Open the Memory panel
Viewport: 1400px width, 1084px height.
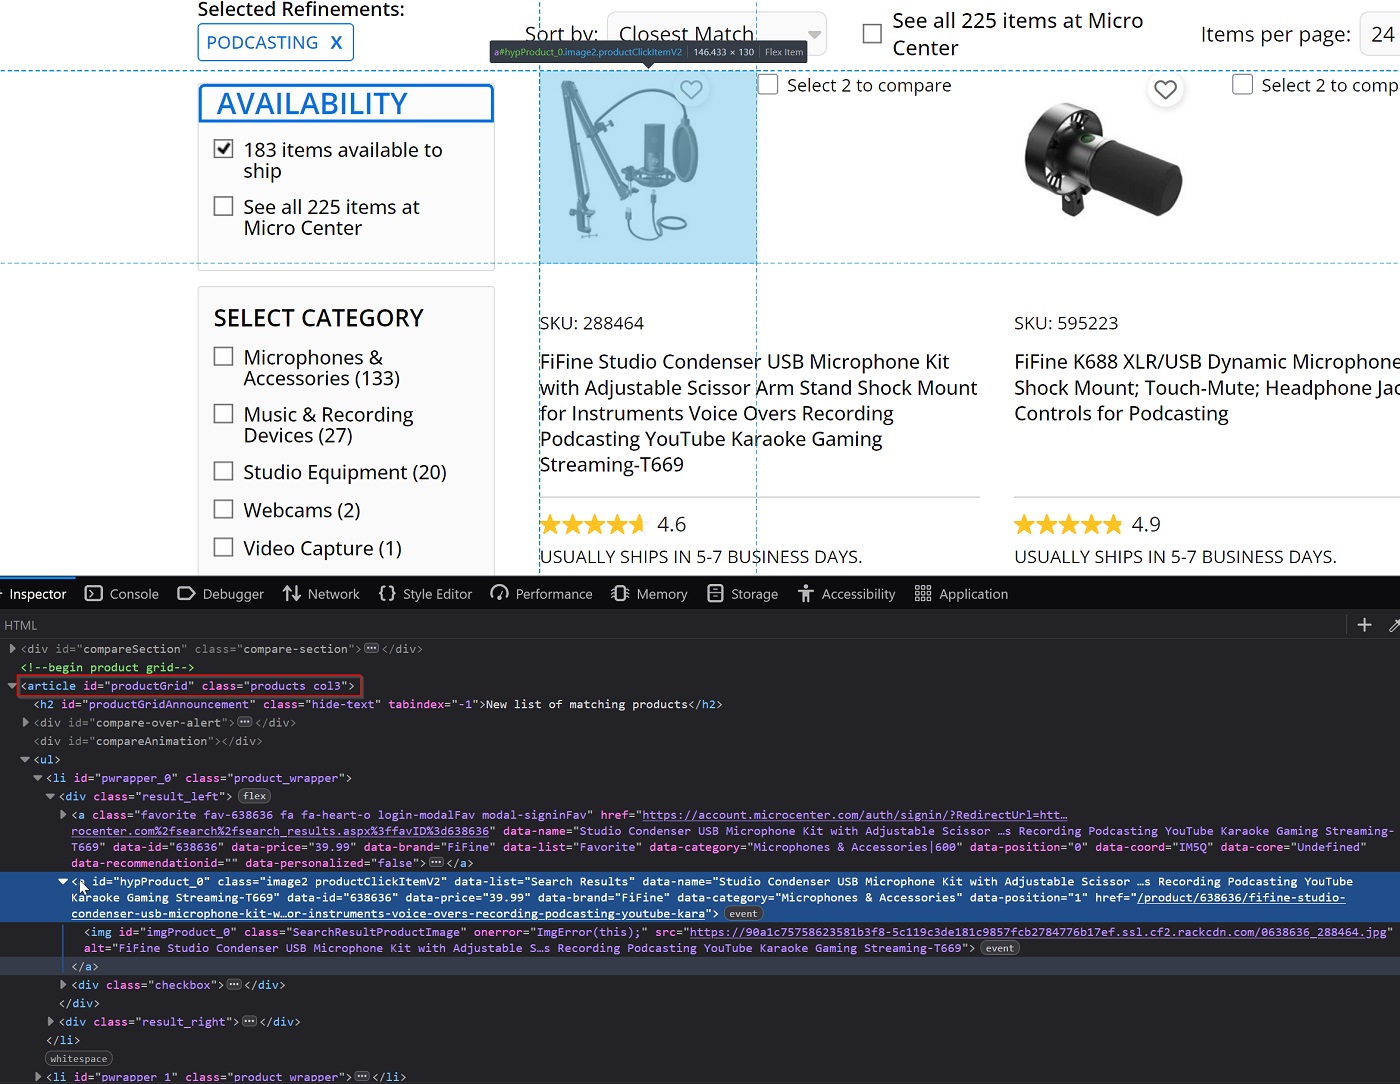(x=649, y=594)
